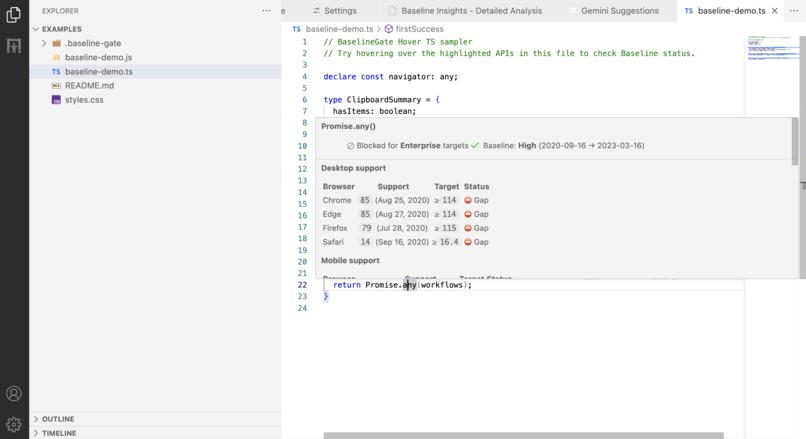Click firstSuccess in the breadcrumb
This screenshot has height=439, width=806.
tap(419, 29)
